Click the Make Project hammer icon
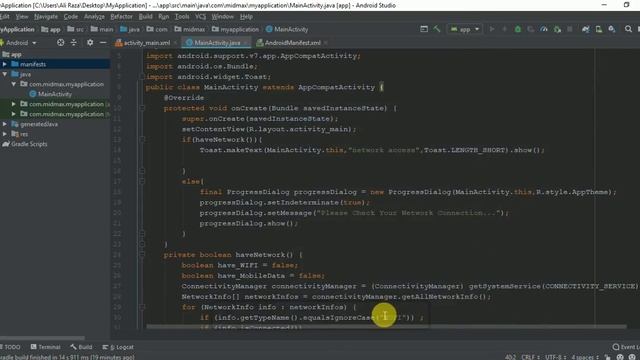640x360 pixels. tap(437, 29)
